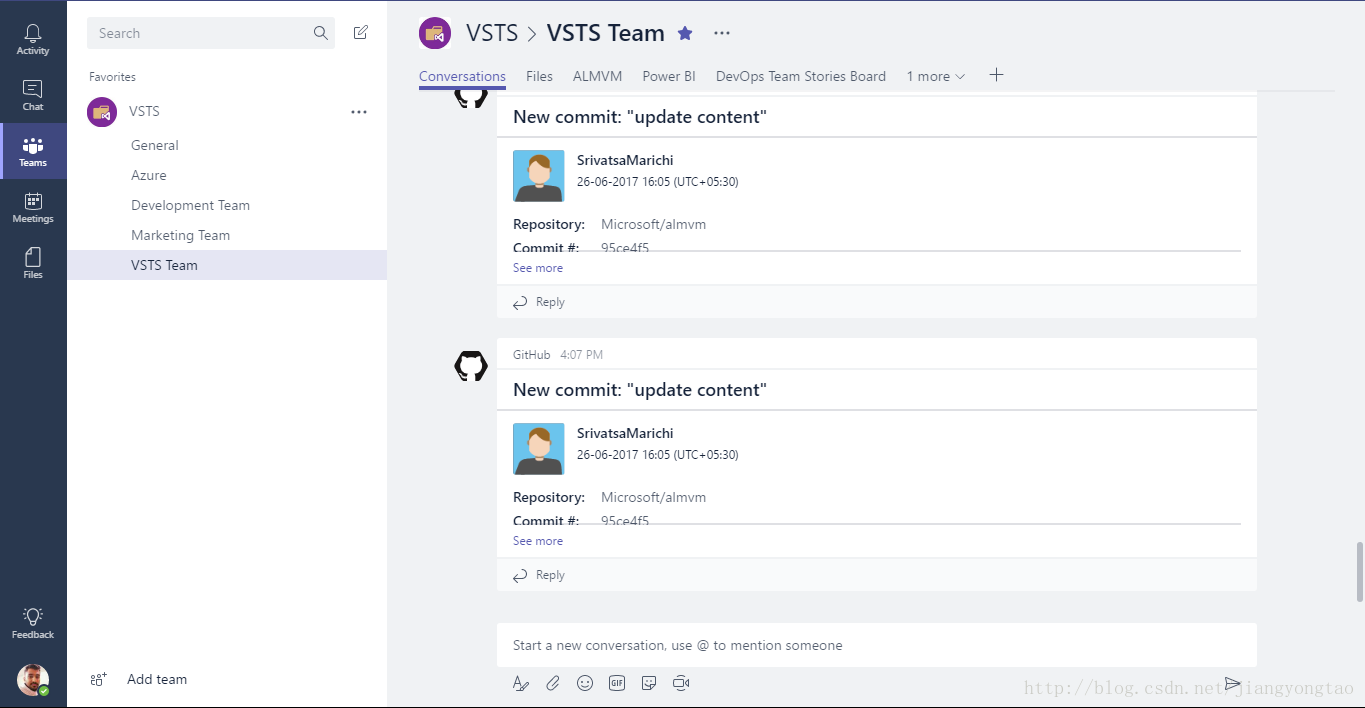Viewport: 1365px width, 708px height.
Task: Open the emoji picker
Action: (585, 683)
